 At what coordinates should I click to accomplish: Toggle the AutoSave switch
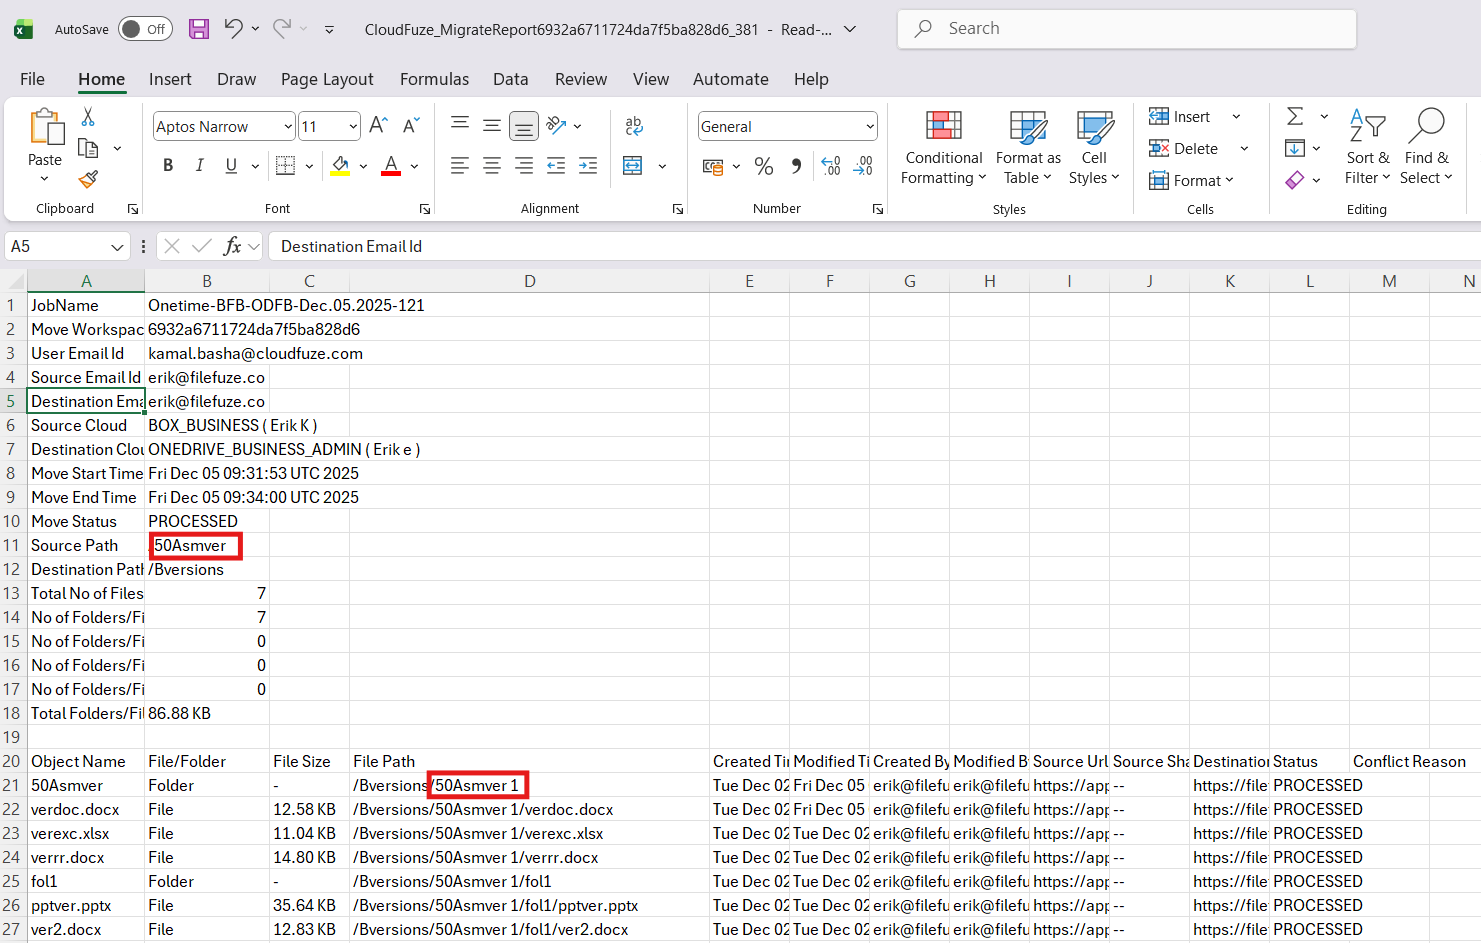coord(145,29)
